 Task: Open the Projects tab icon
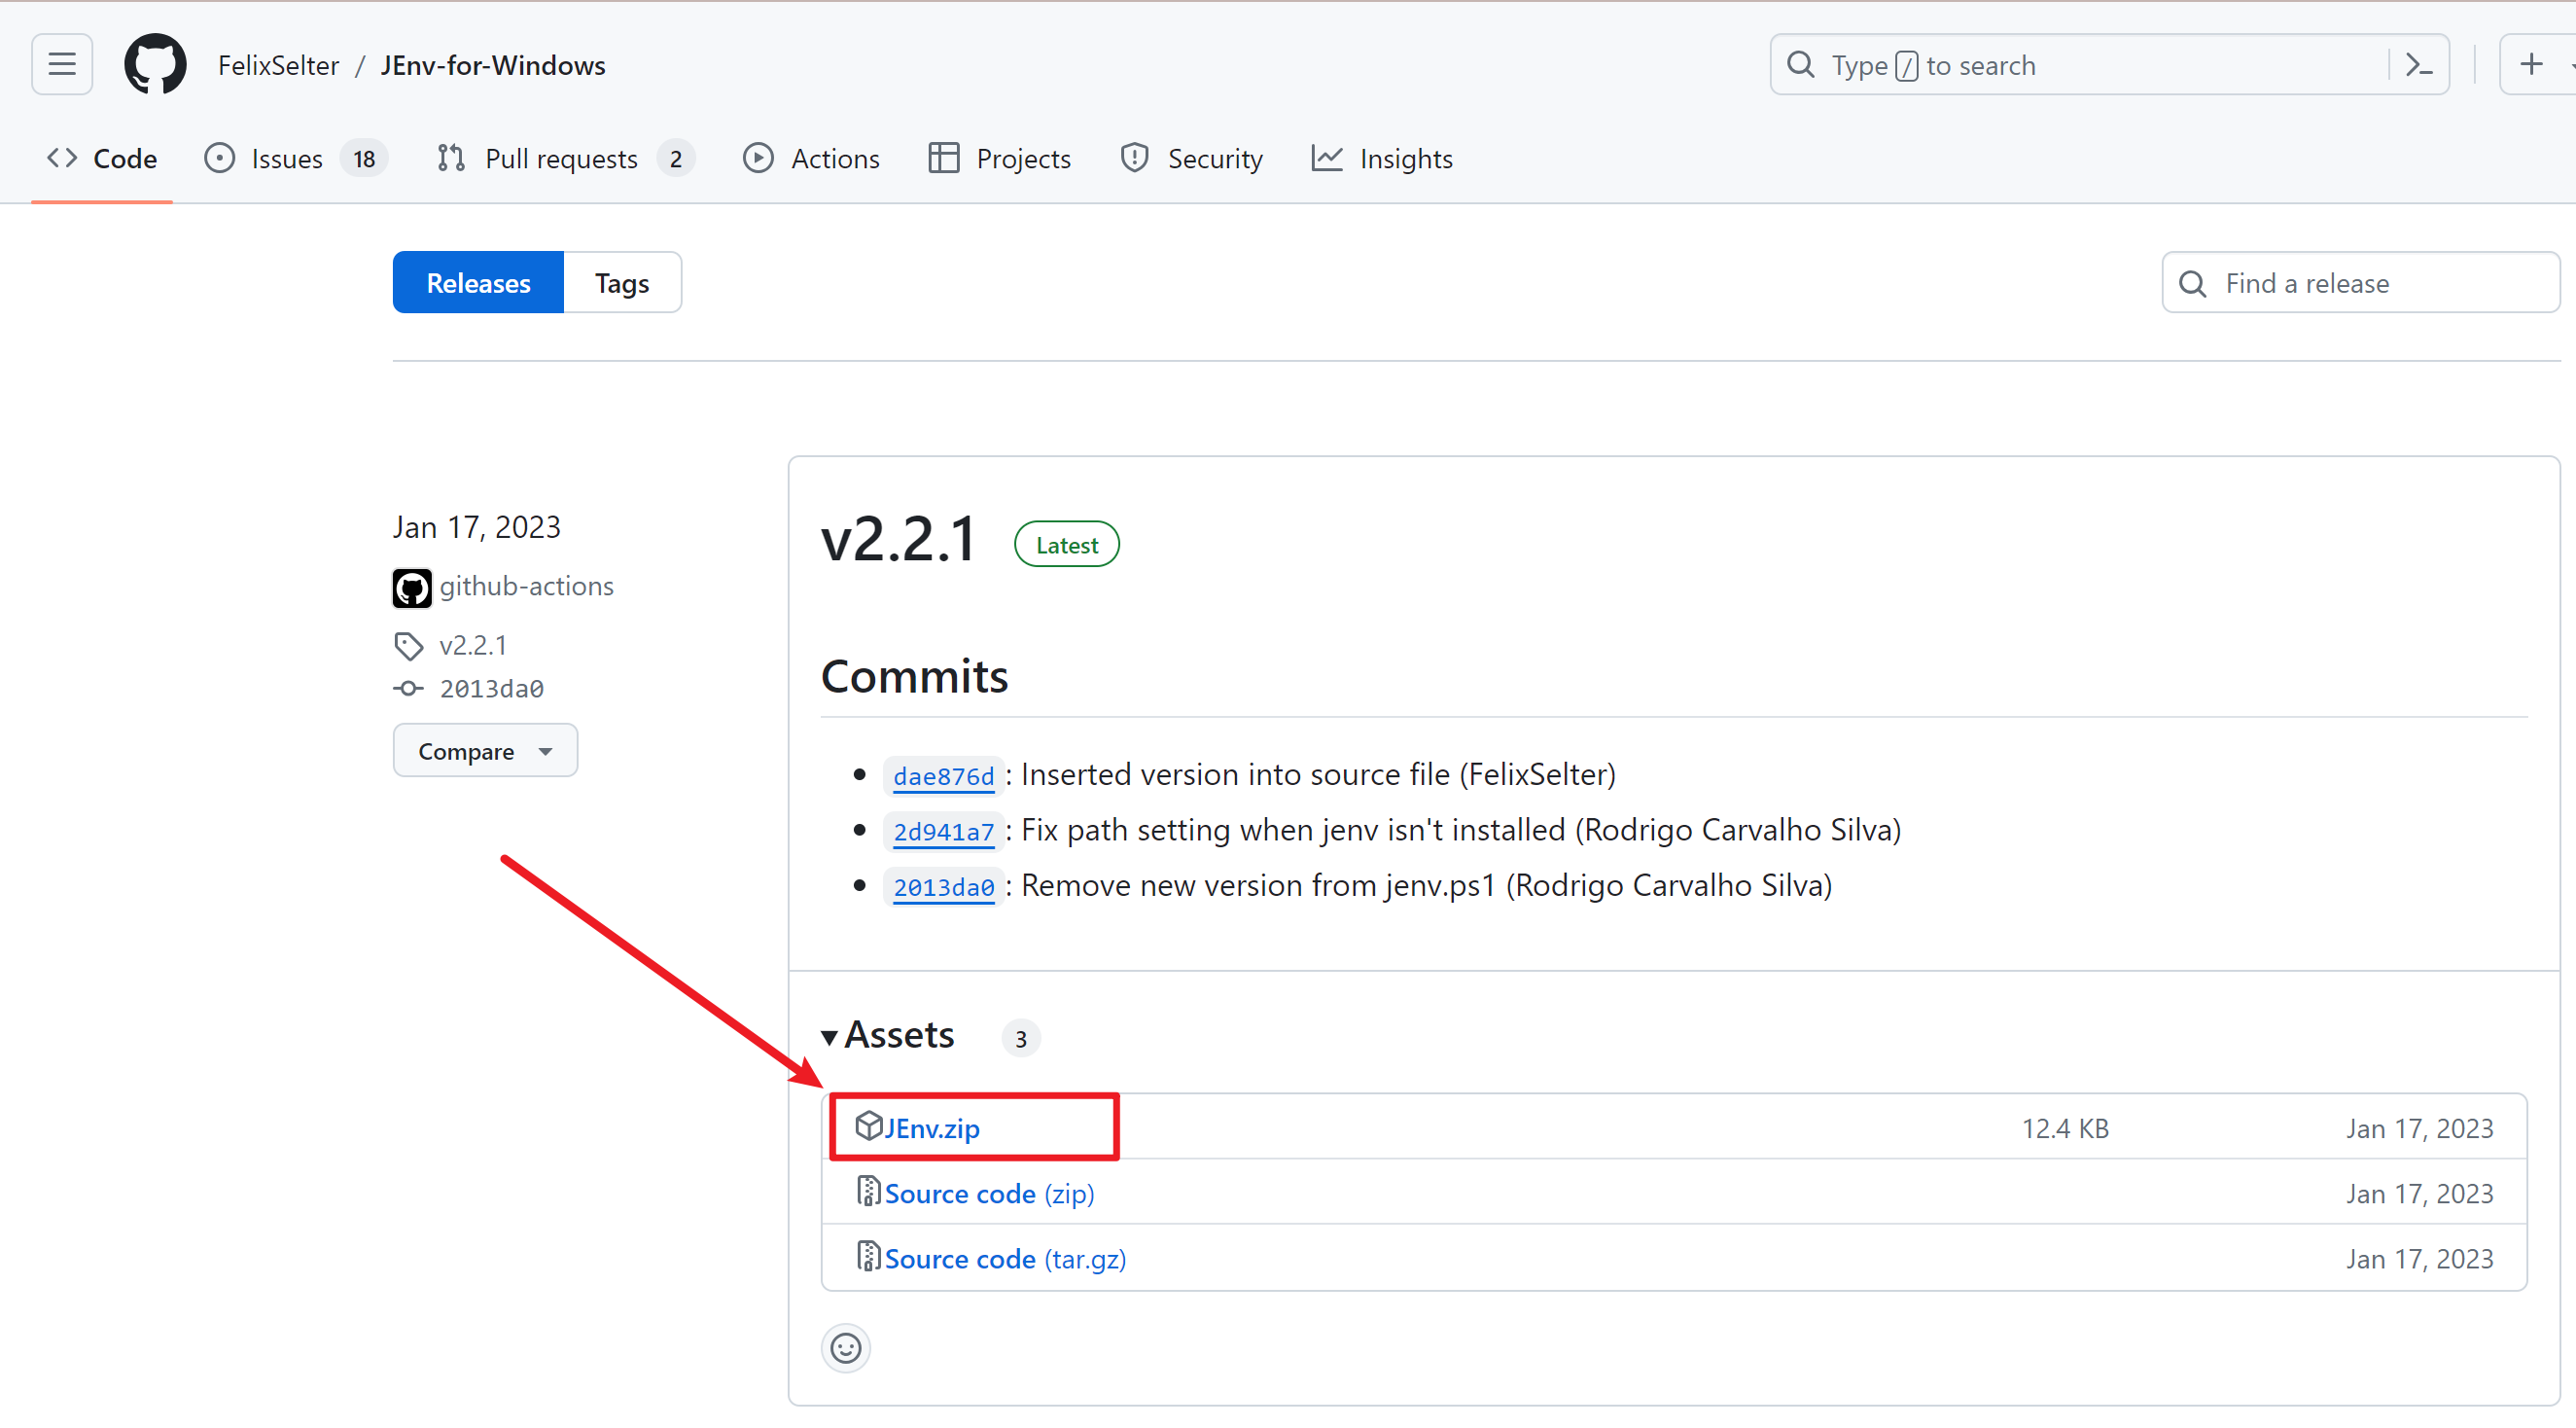943,159
